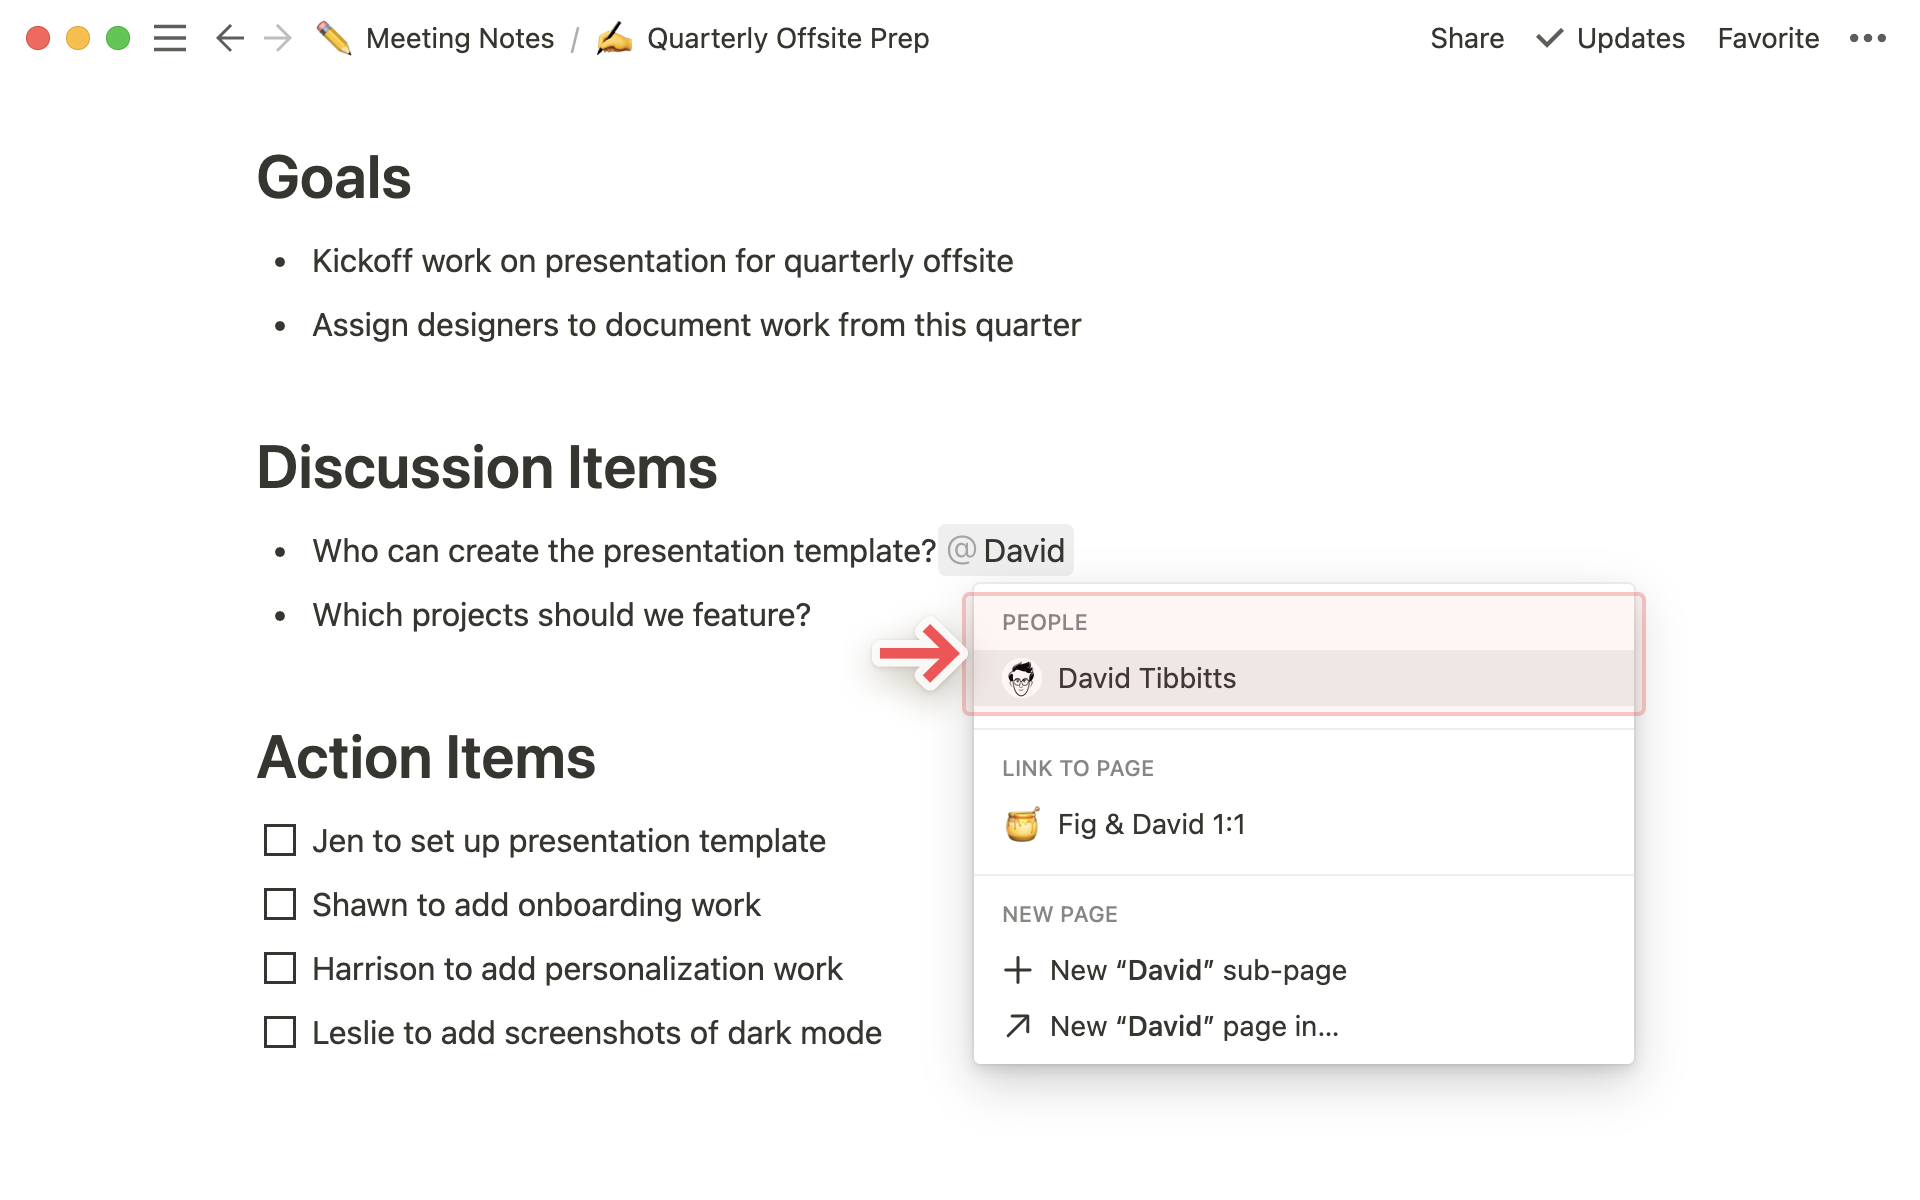Check 'Shawn to add onboarding work' box
This screenshot has width=1920, height=1200.
pos(280,904)
